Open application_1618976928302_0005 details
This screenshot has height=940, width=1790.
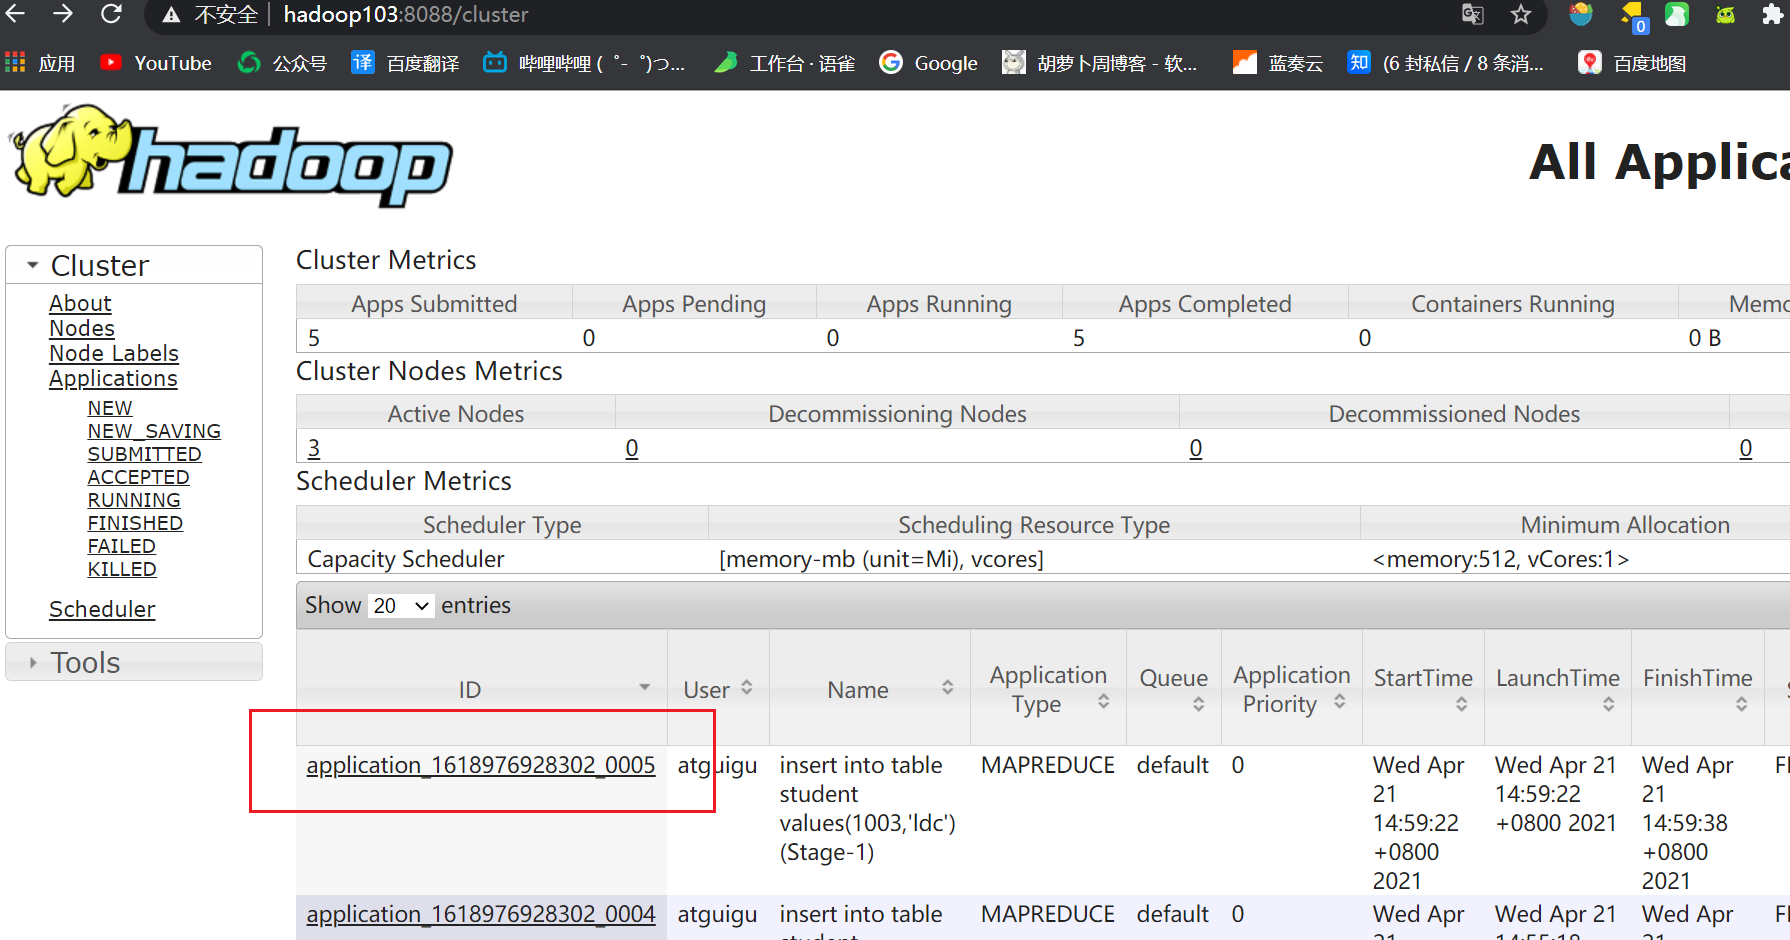(x=481, y=765)
